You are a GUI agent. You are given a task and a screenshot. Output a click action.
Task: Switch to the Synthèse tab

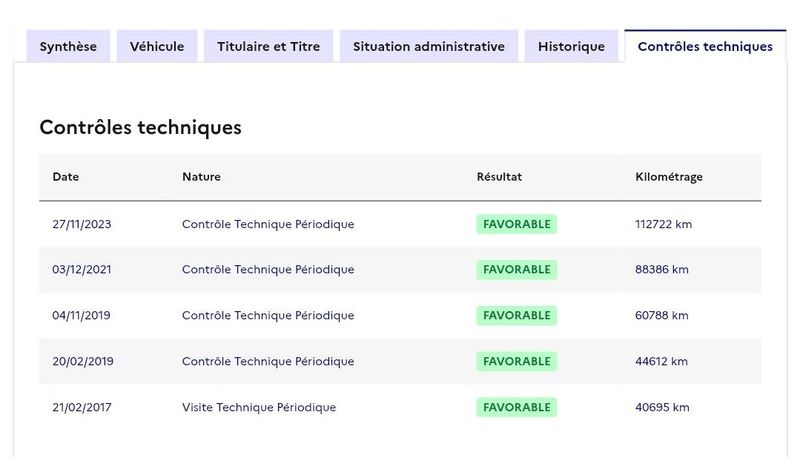point(68,47)
